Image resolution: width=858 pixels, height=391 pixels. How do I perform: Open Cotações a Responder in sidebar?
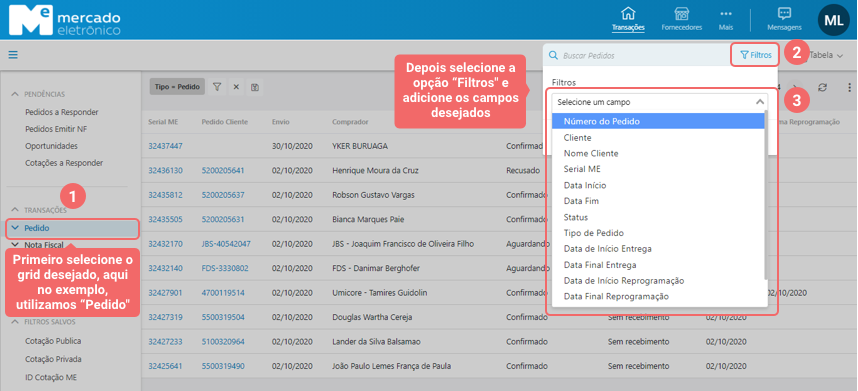click(64, 163)
